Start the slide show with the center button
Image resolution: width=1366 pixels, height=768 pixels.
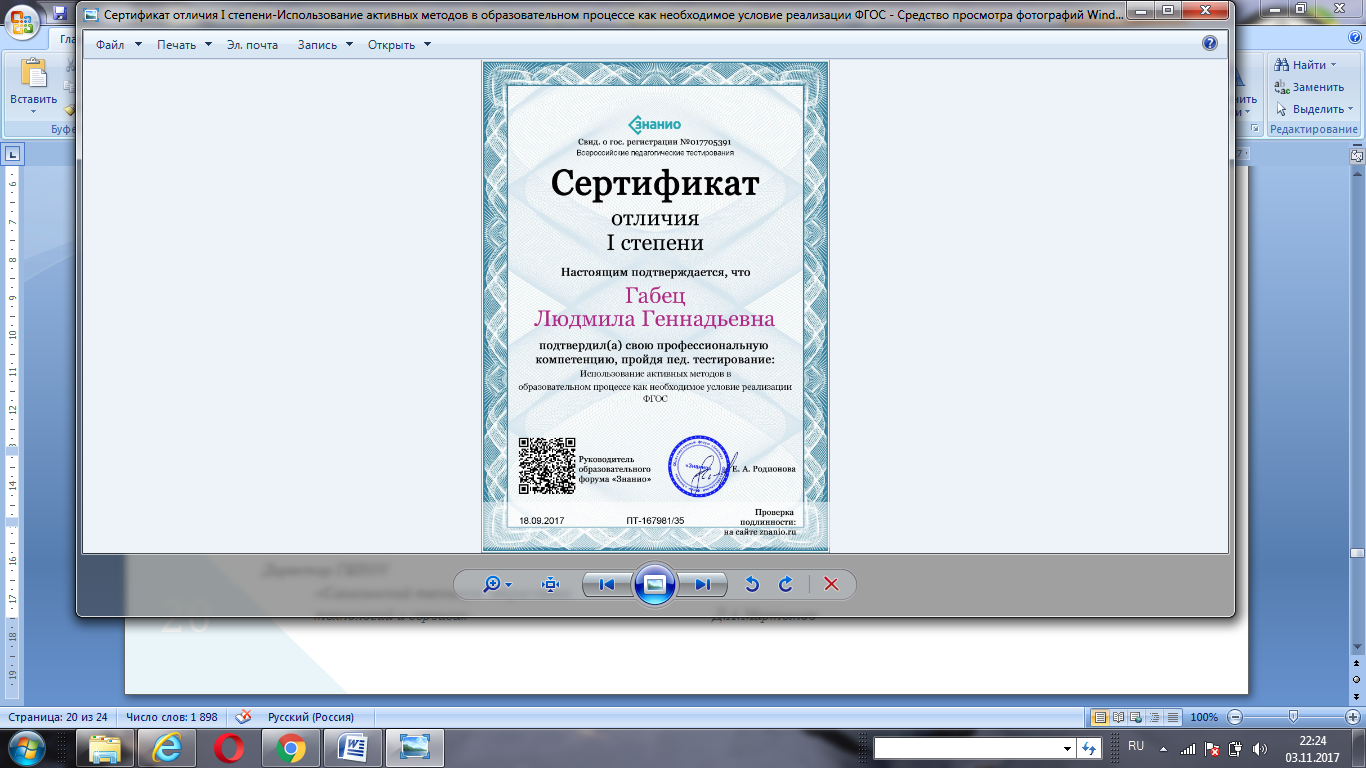(655, 584)
